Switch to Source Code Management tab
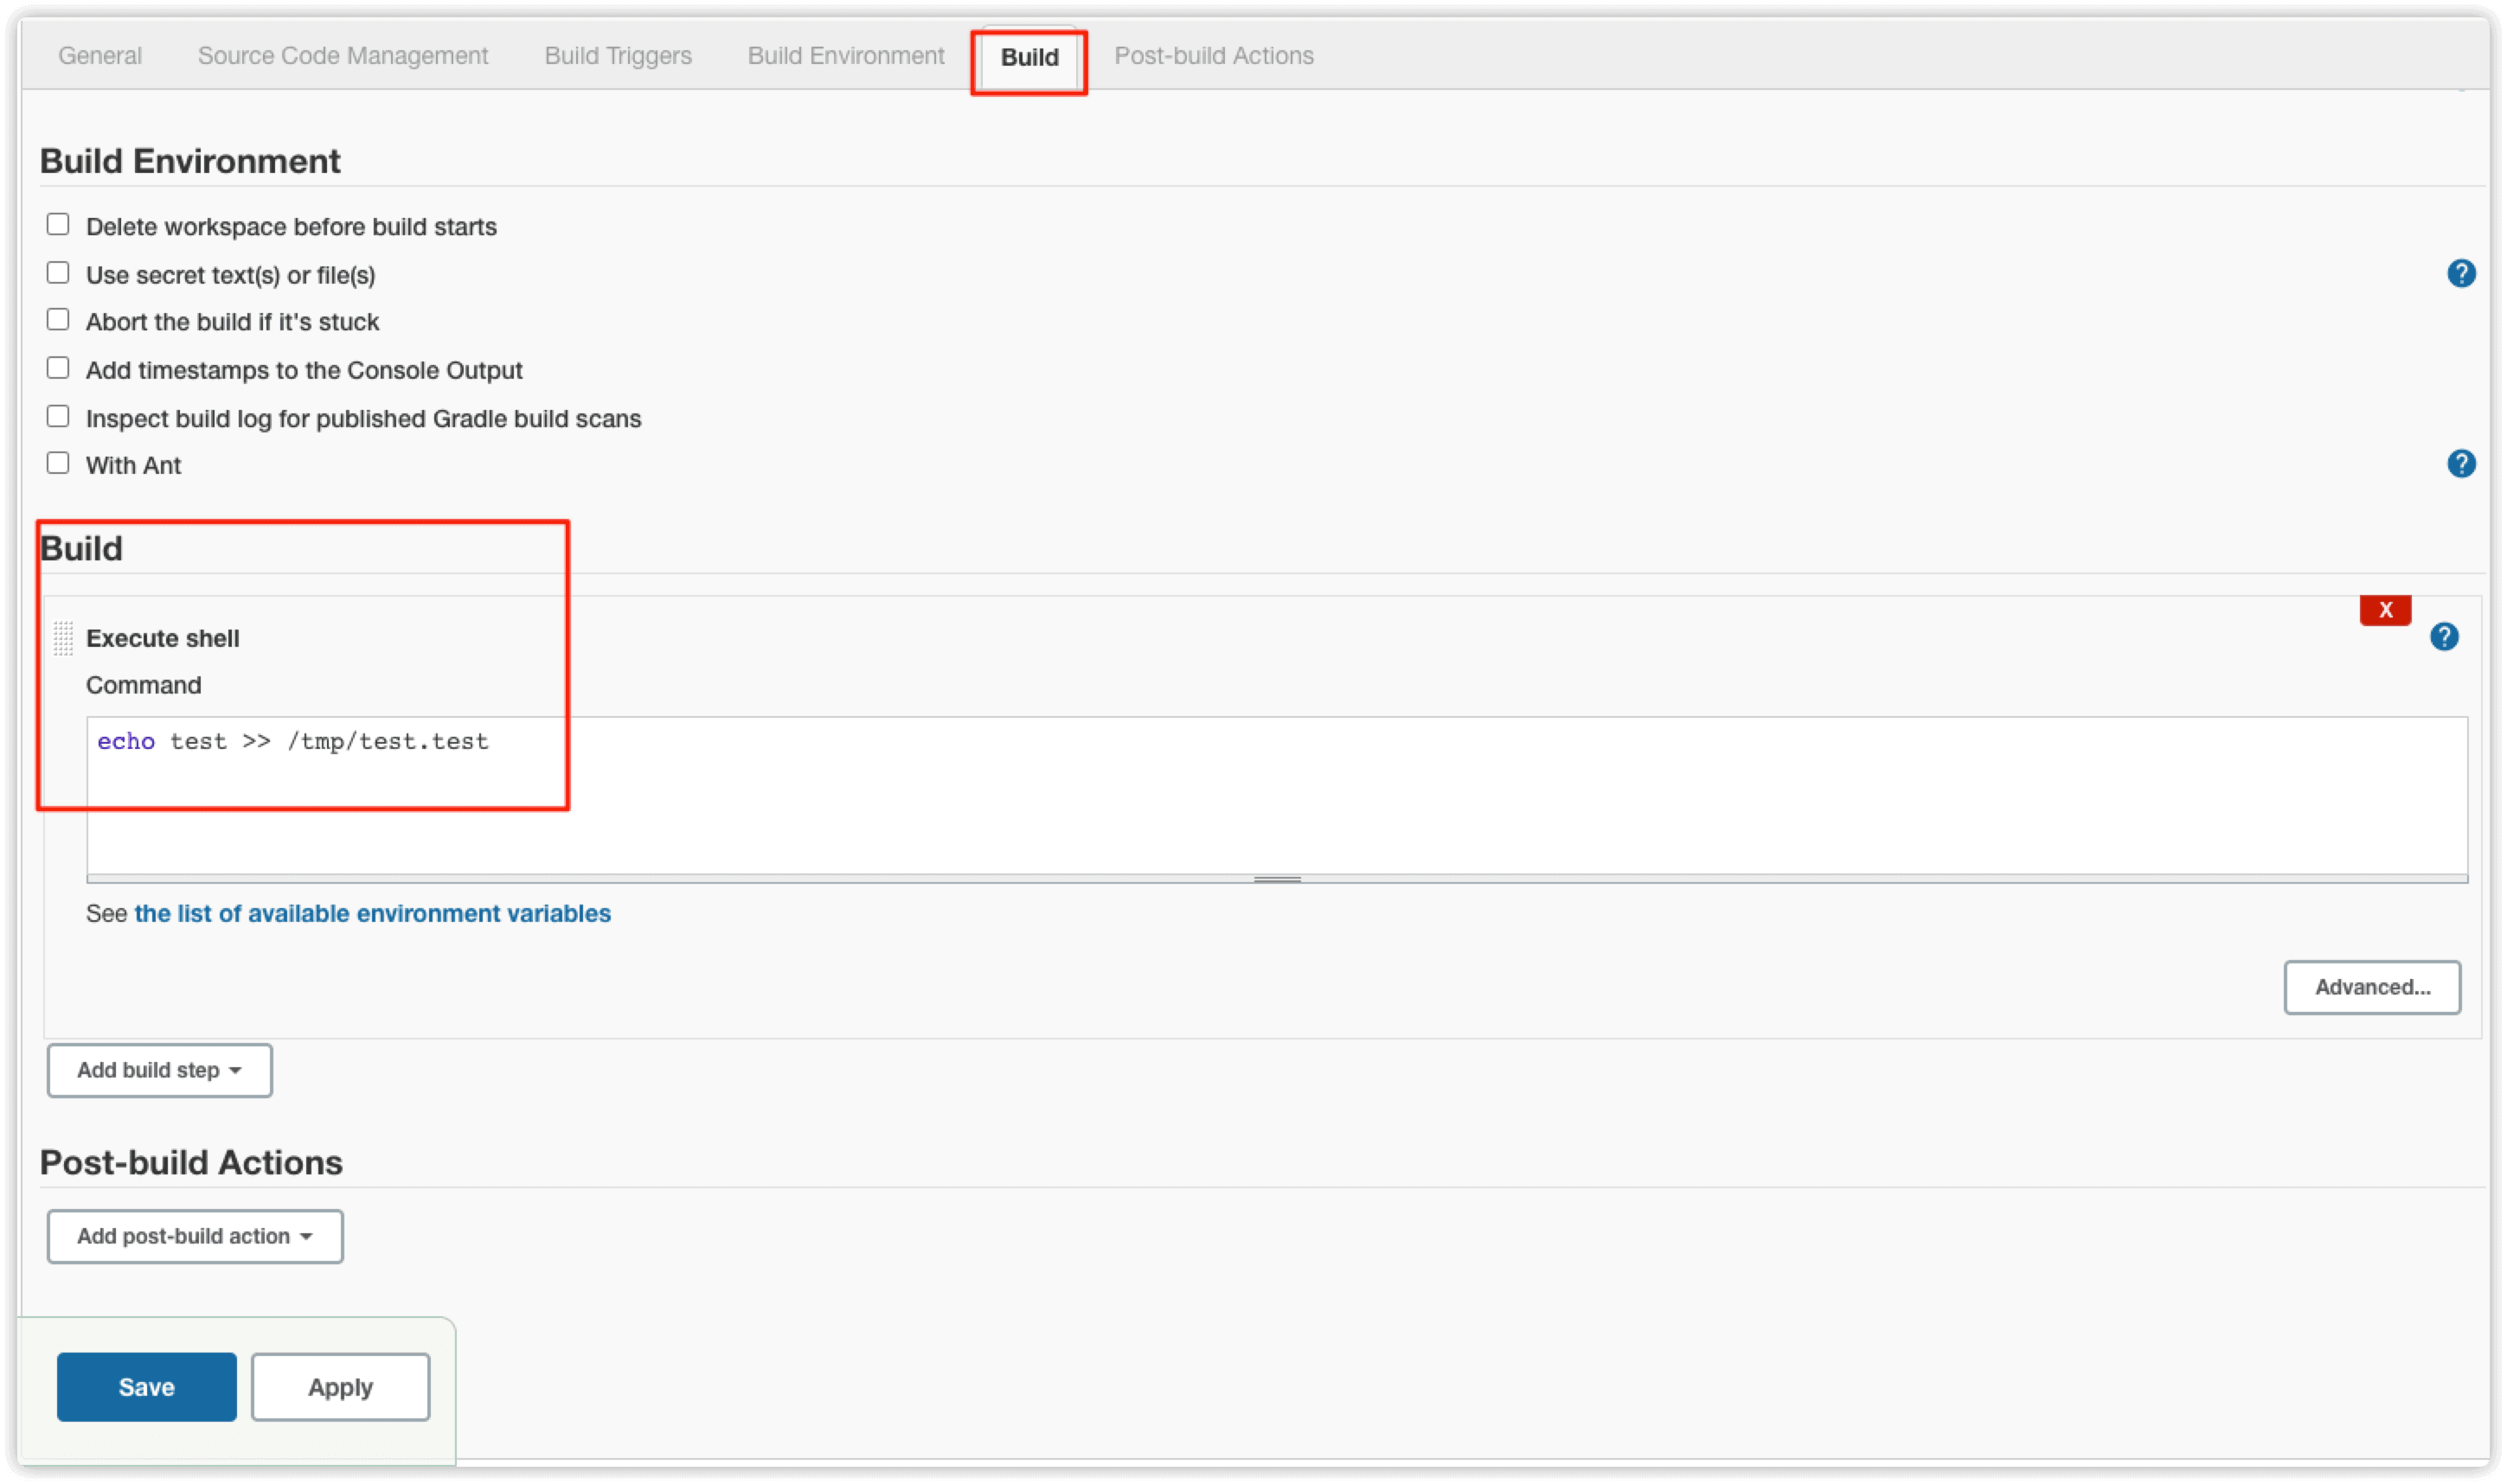This screenshot has width=2507, height=1484. tap(342, 56)
